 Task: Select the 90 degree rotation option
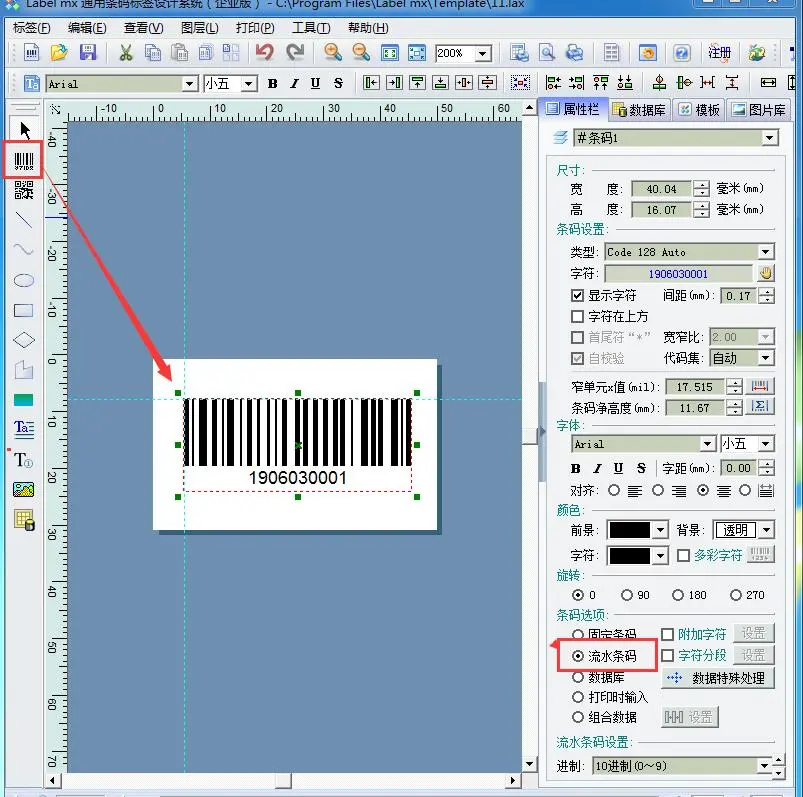tap(627, 595)
